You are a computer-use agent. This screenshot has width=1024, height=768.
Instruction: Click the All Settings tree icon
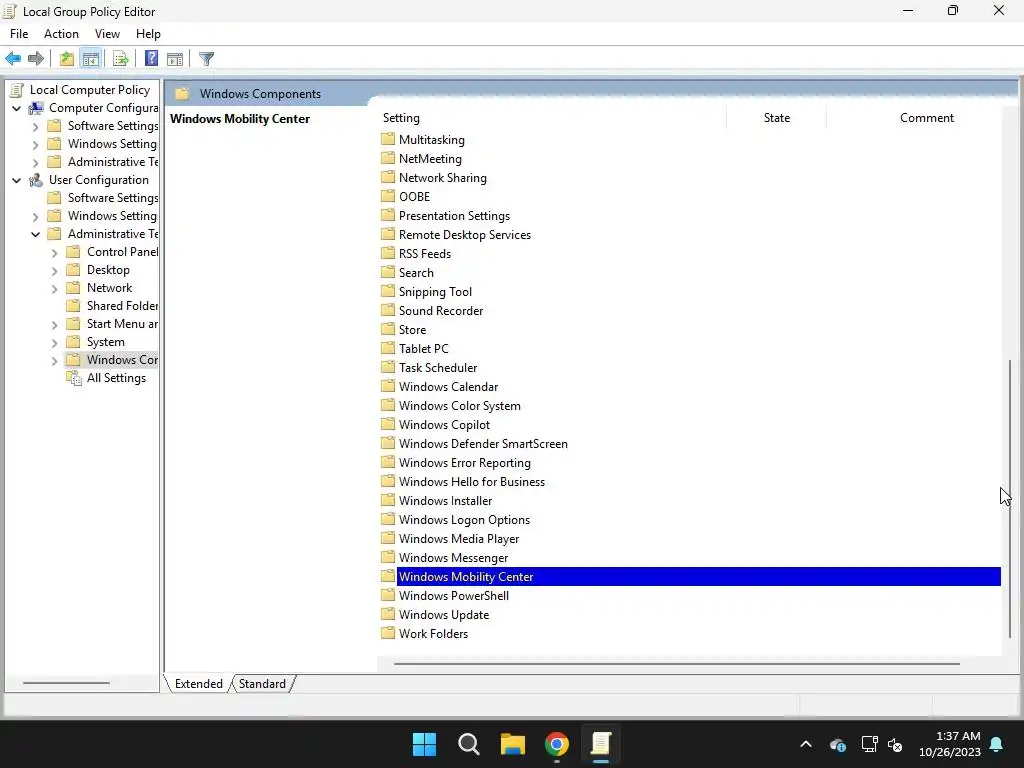[74, 378]
